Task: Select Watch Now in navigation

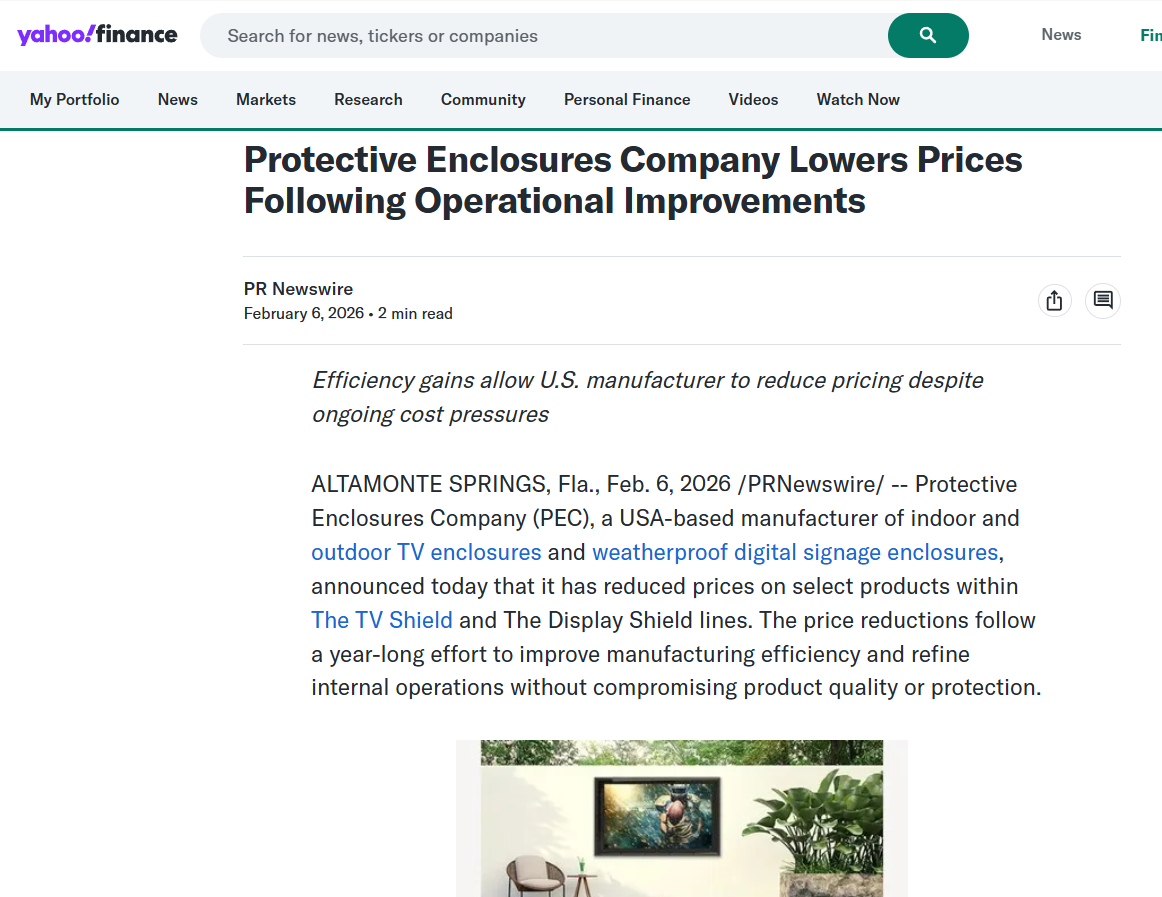Action: coord(858,100)
